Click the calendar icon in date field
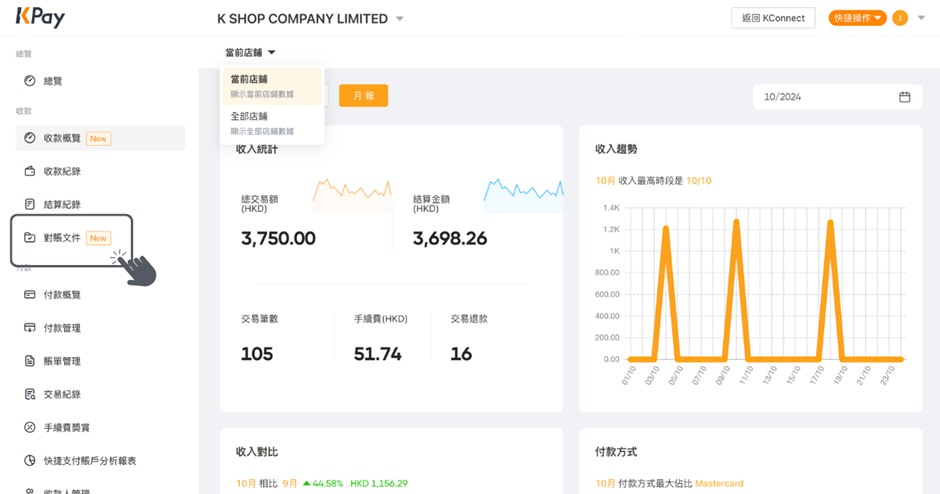Image resolution: width=940 pixels, height=494 pixels. click(x=905, y=97)
